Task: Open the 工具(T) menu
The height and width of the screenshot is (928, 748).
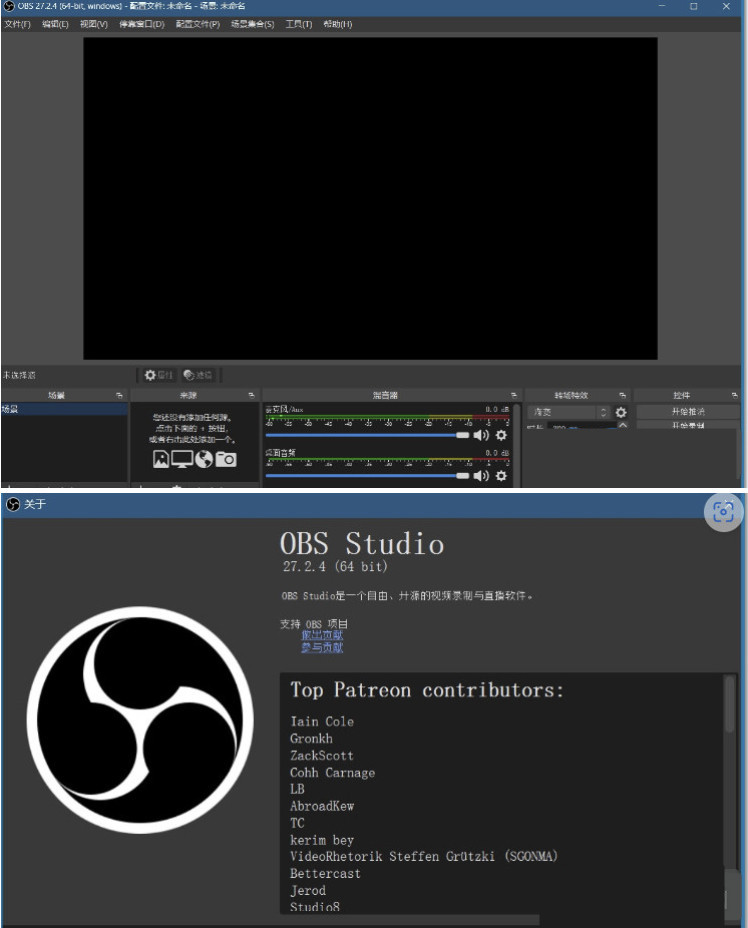Action: click(x=298, y=24)
